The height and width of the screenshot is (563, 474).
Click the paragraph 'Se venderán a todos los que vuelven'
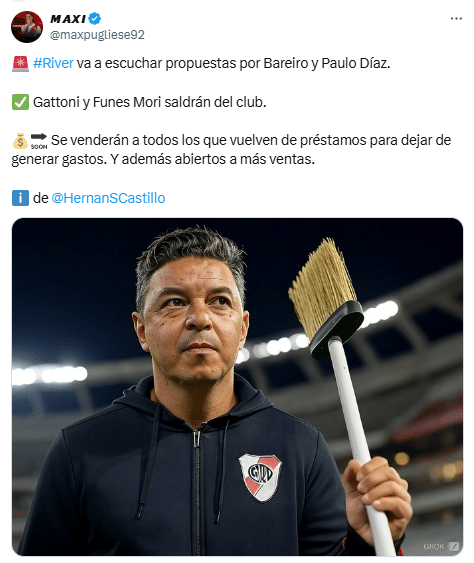[x=231, y=150]
